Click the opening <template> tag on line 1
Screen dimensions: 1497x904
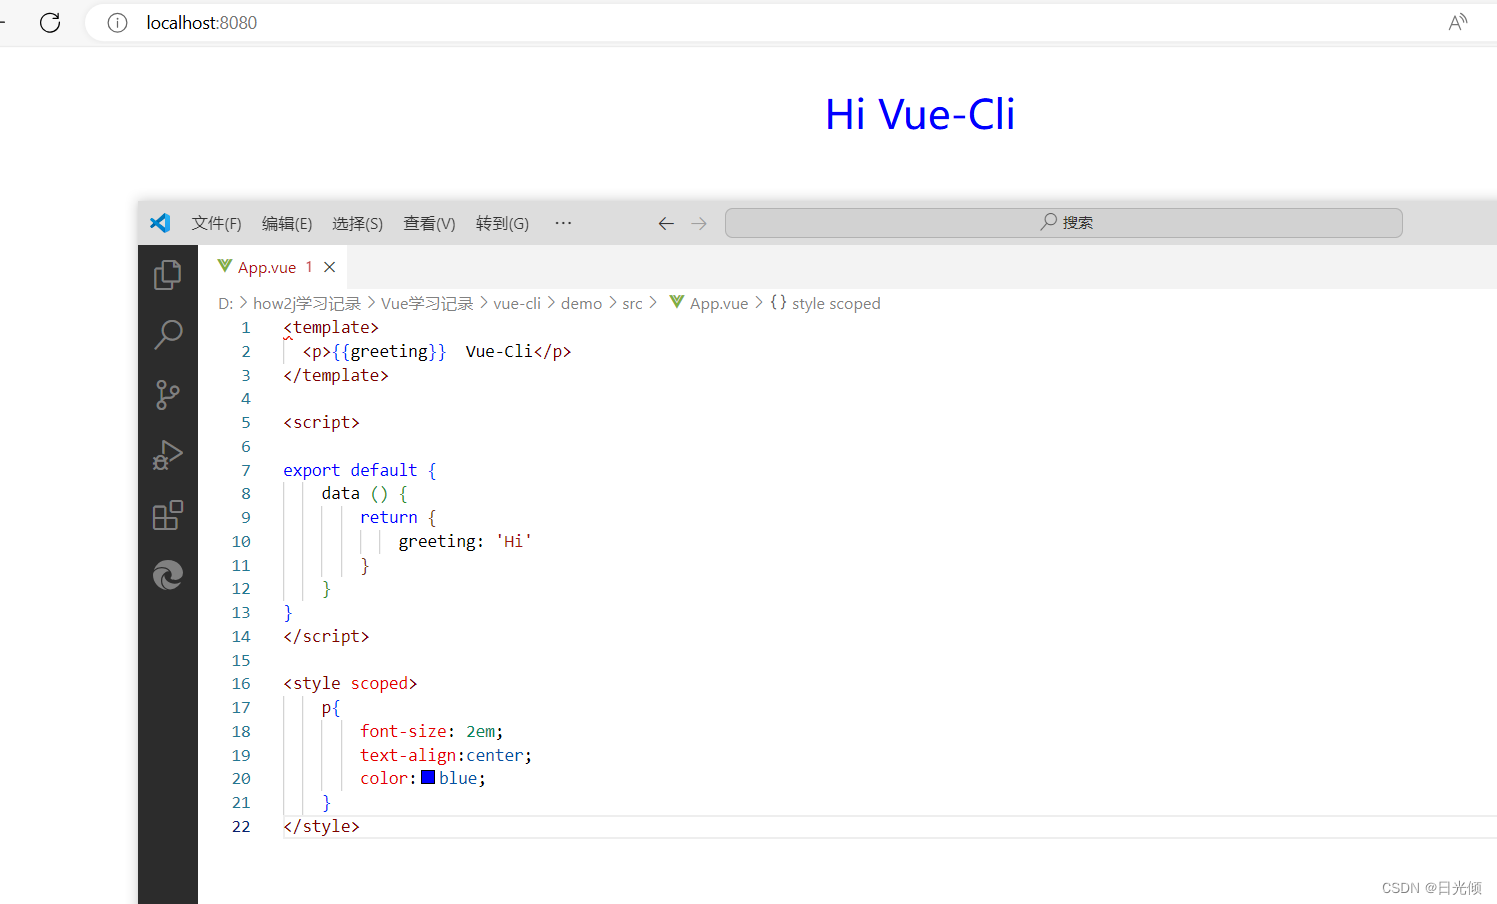(x=331, y=327)
